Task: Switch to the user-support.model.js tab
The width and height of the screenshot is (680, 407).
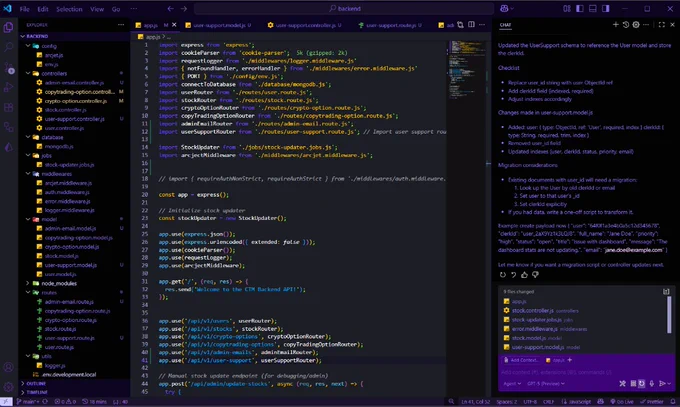Action: click(219, 25)
